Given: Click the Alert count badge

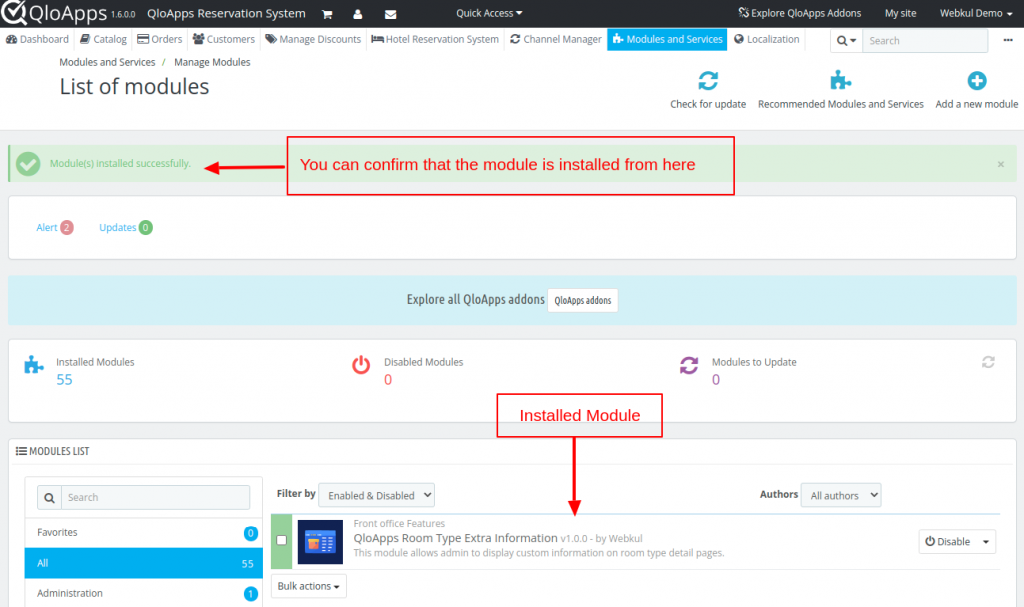Looking at the screenshot, I should click(67, 227).
